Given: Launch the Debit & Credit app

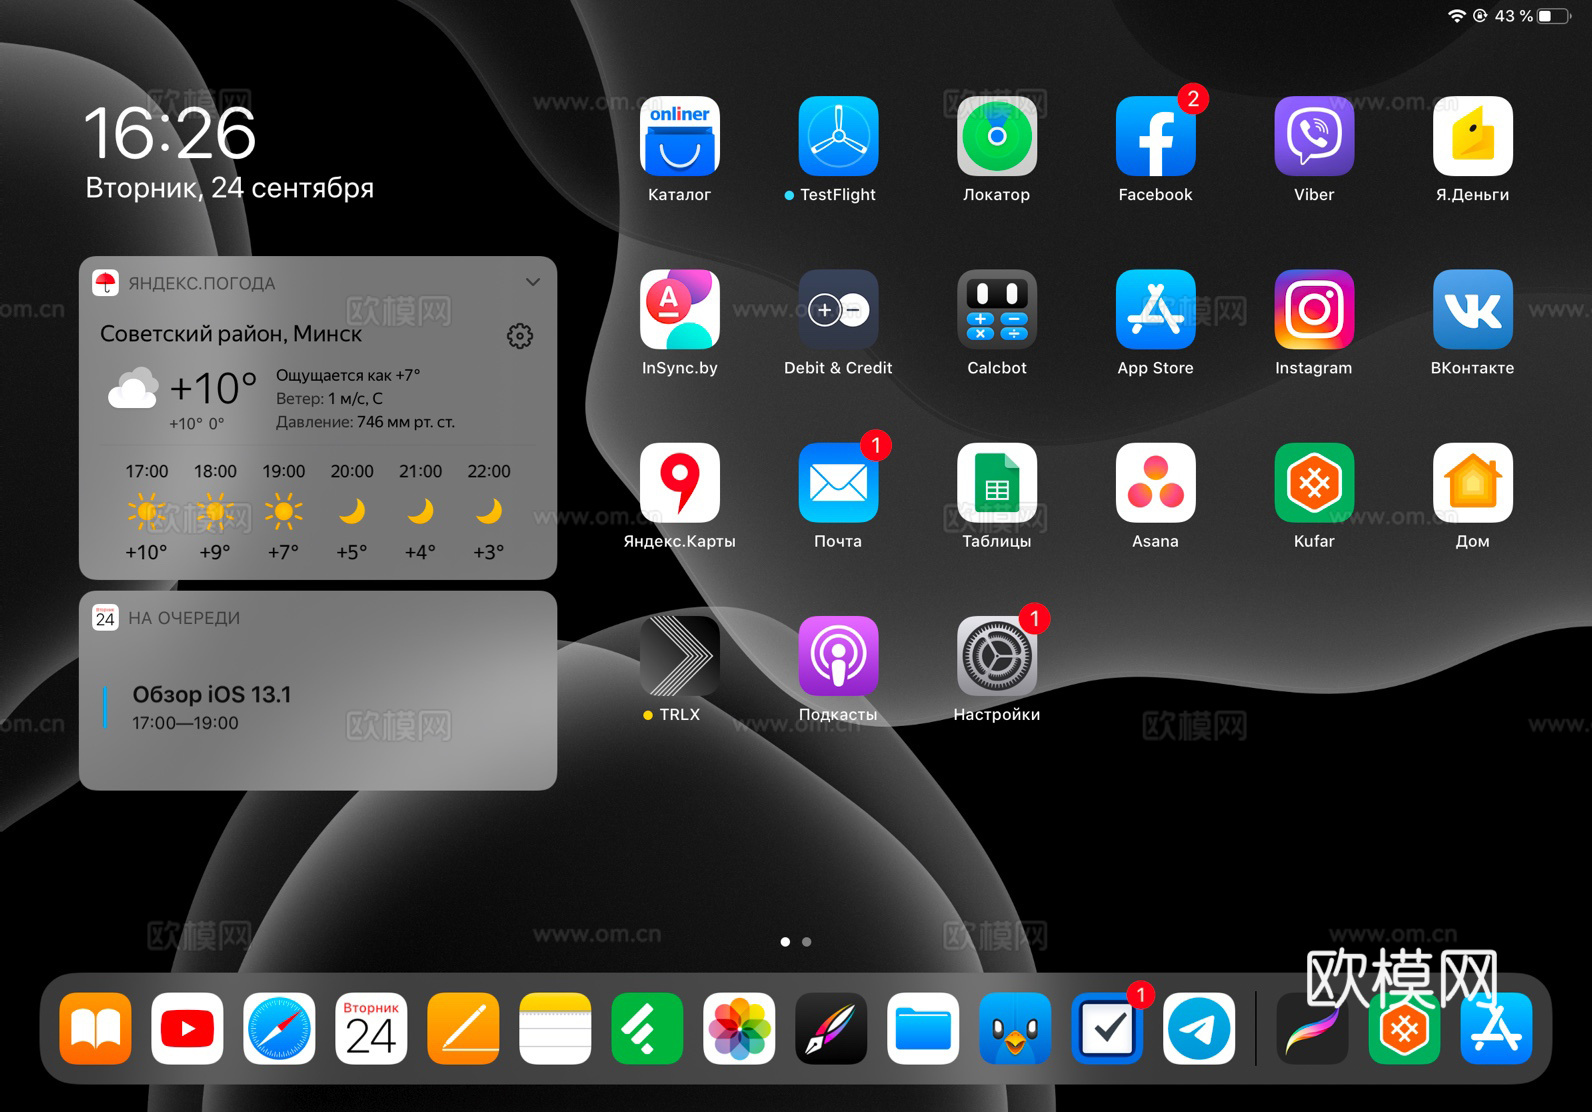Looking at the screenshot, I should click(x=838, y=310).
